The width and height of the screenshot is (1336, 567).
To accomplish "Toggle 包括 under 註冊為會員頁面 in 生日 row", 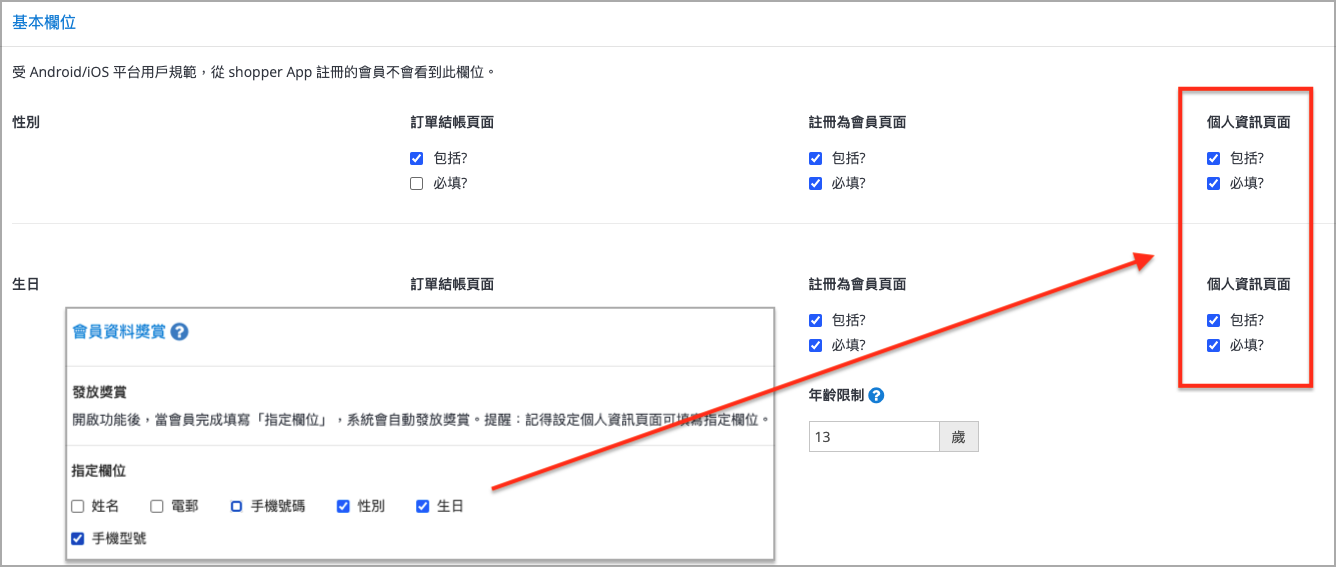I will pyautogui.click(x=816, y=320).
